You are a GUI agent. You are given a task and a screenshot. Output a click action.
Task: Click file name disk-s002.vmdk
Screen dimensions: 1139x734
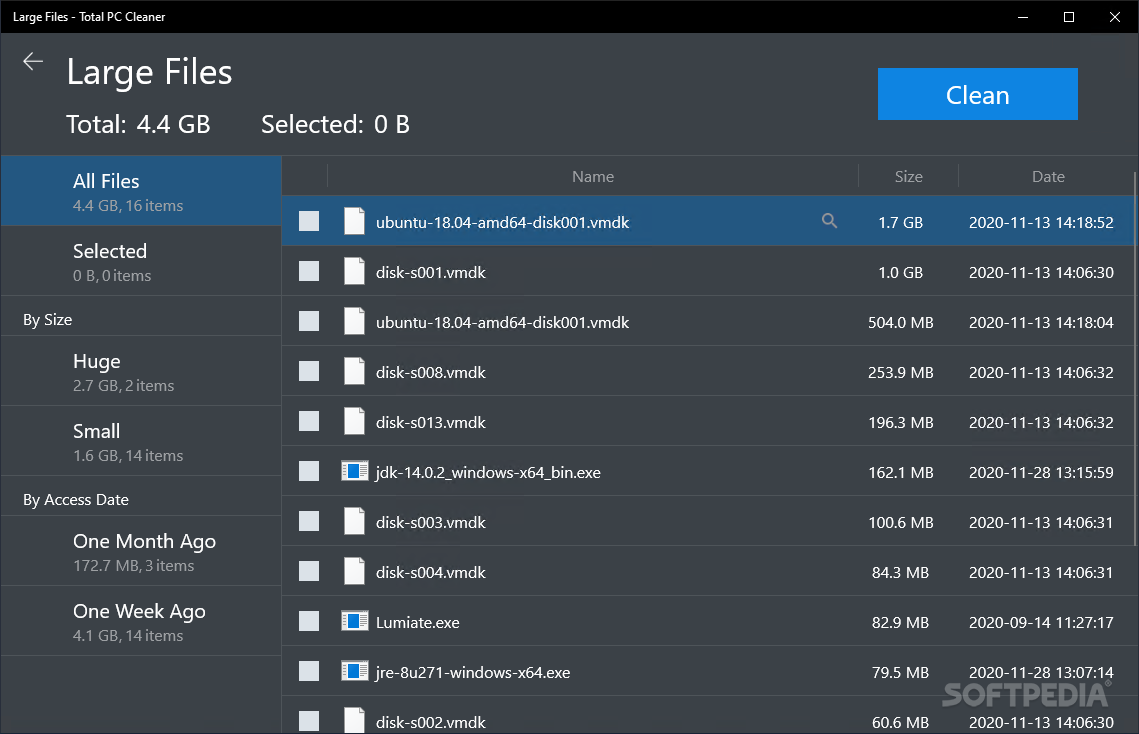[x=431, y=722]
